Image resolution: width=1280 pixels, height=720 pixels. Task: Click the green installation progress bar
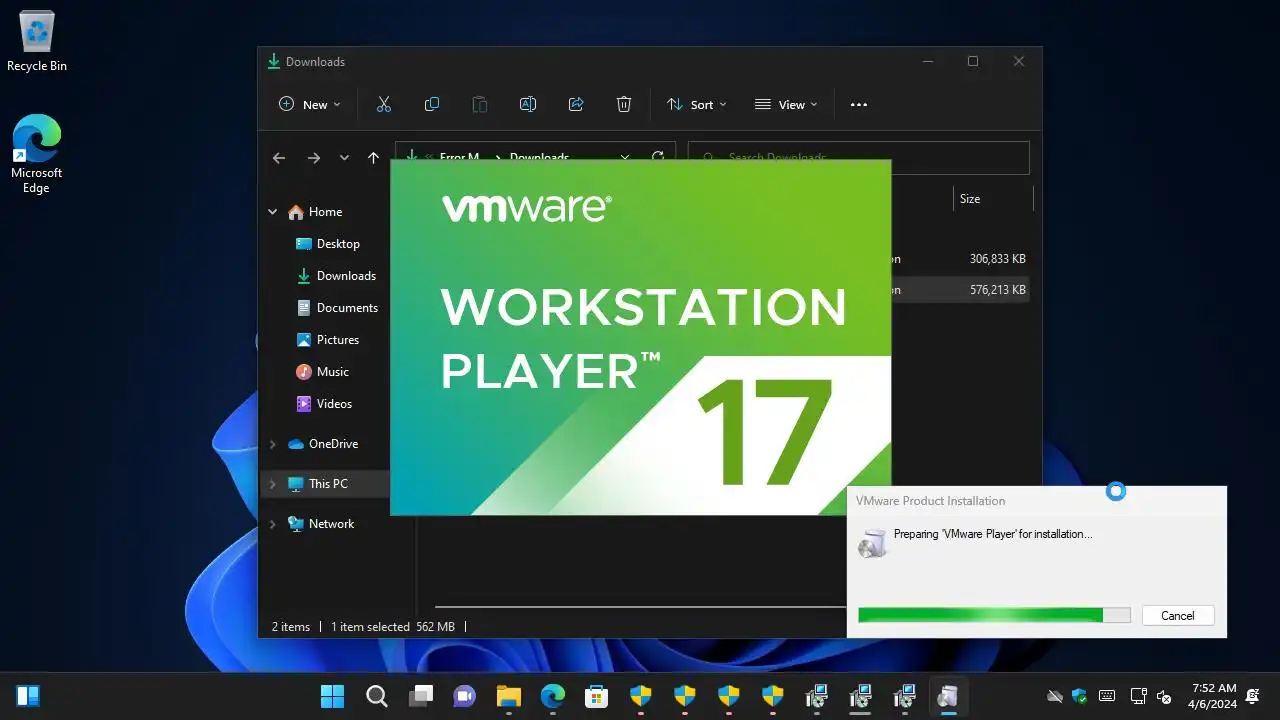pyautogui.click(x=994, y=615)
